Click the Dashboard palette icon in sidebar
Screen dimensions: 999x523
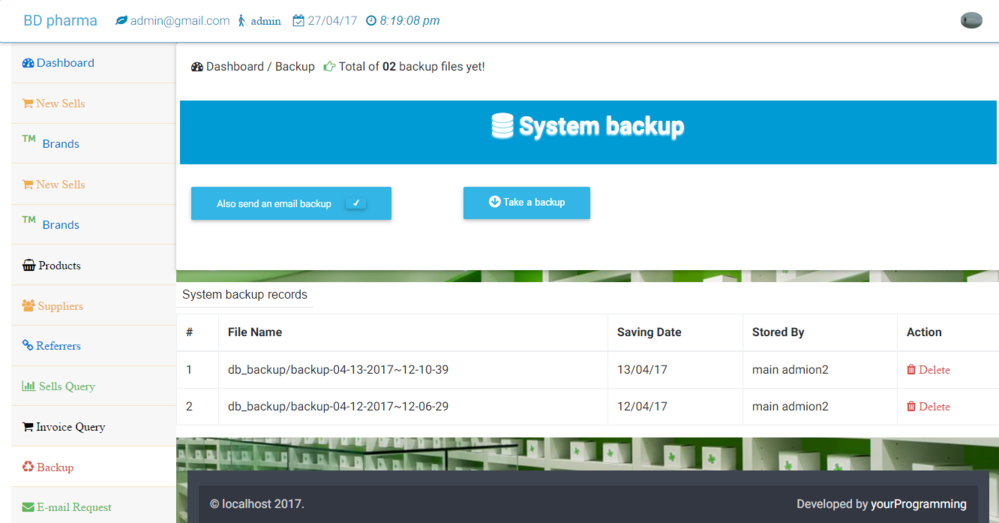pyautogui.click(x=28, y=63)
